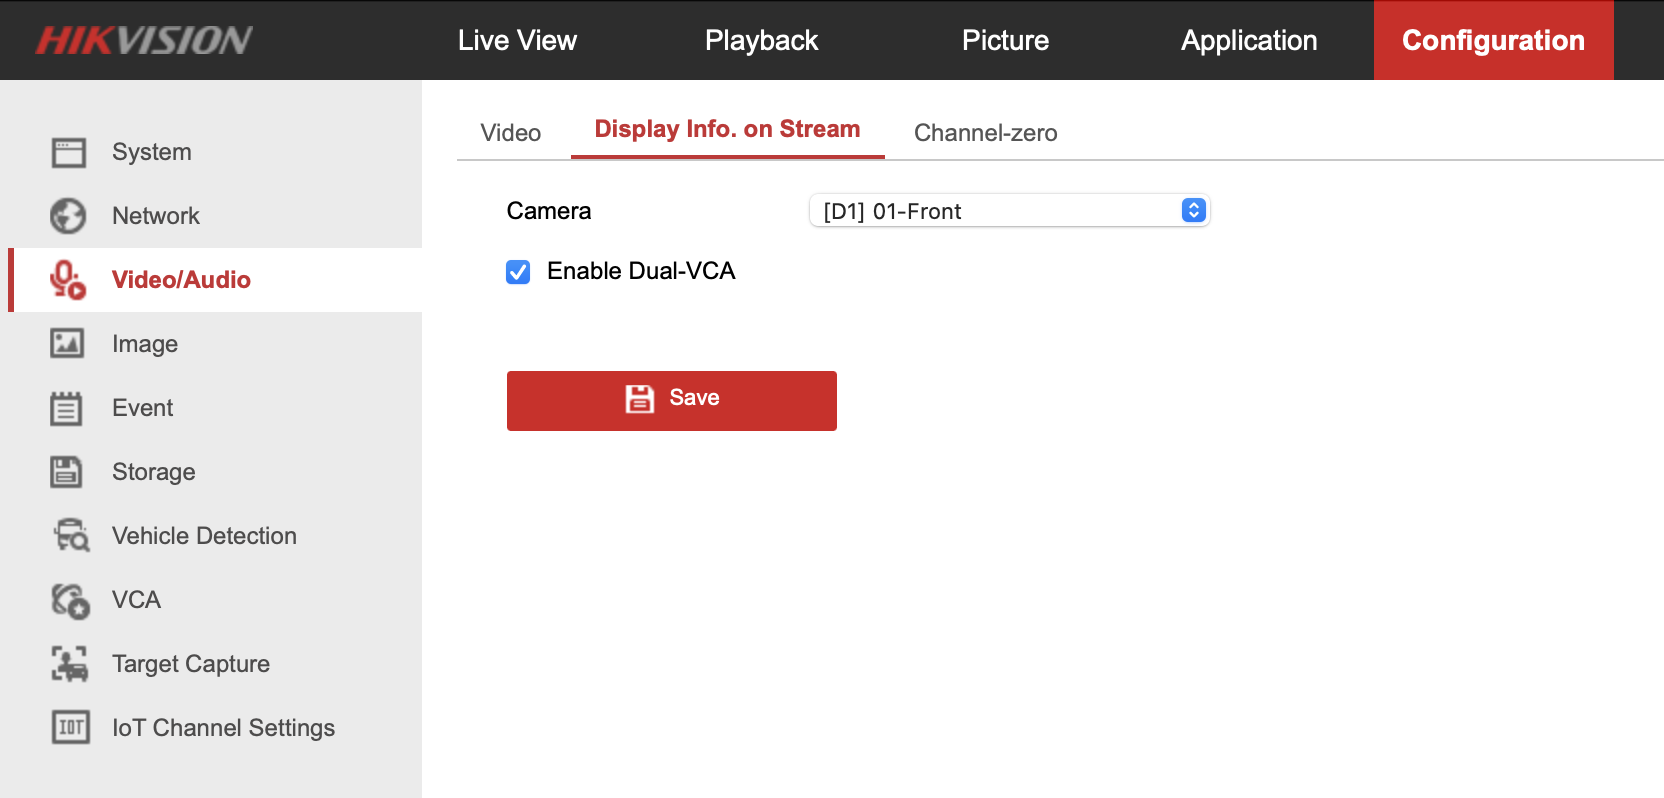
Task: Click the VCA icon in sidebar
Action: click(x=70, y=600)
